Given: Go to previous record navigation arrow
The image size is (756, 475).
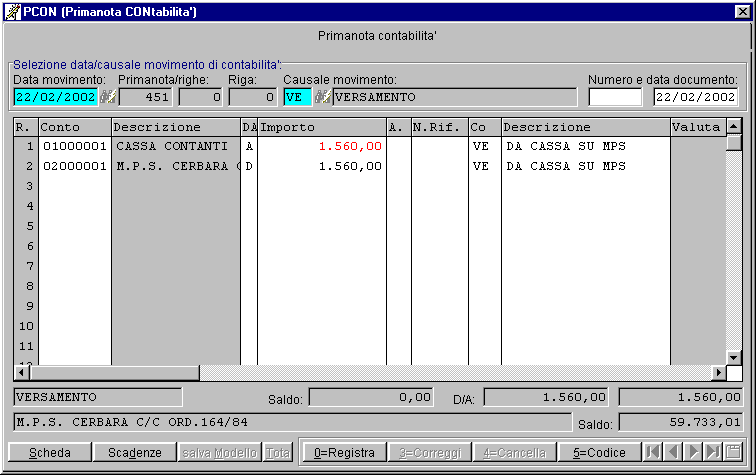Looking at the screenshot, I should pos(671,453).
